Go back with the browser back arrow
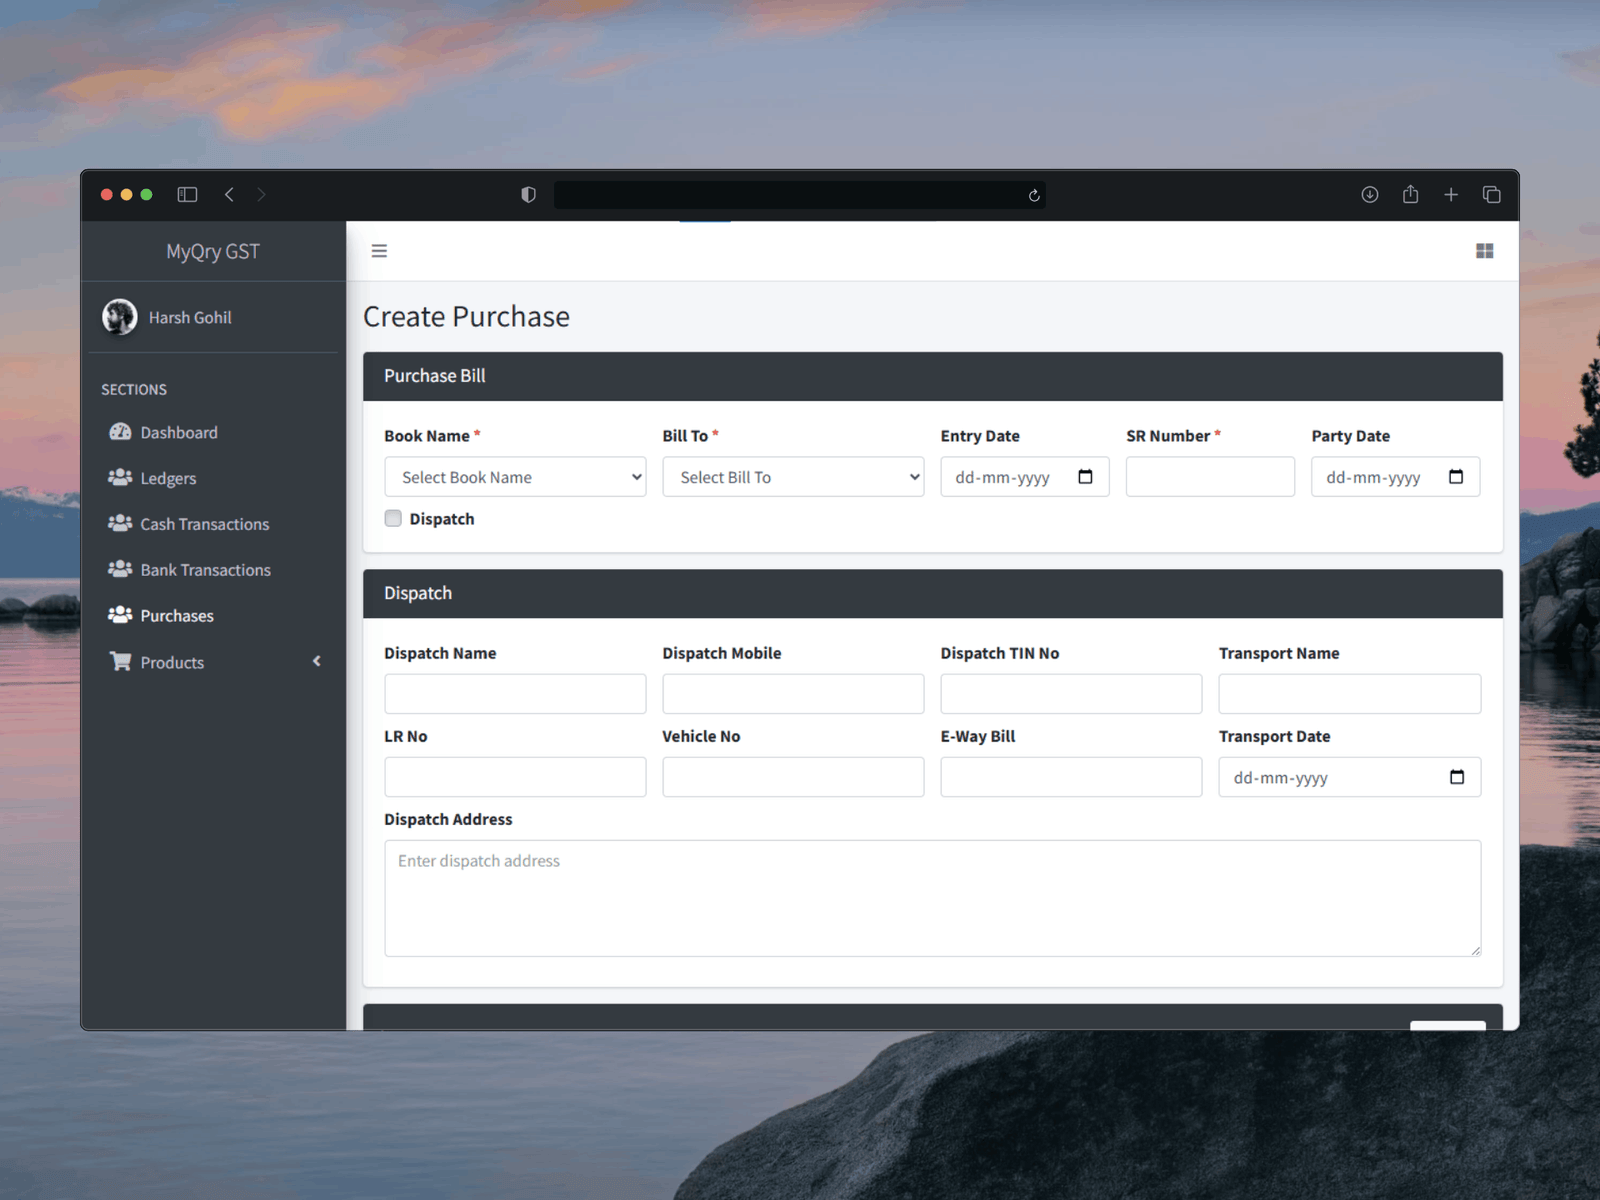Screen dimensions: 1600x1200 [x=229, y=195]
